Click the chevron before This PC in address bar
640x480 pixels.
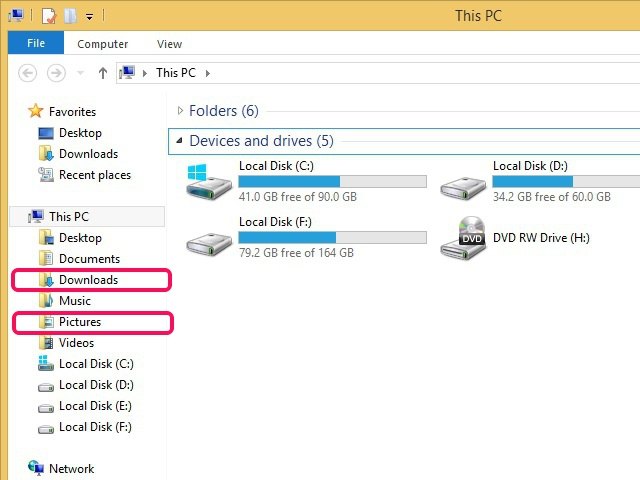click(145, 73)
